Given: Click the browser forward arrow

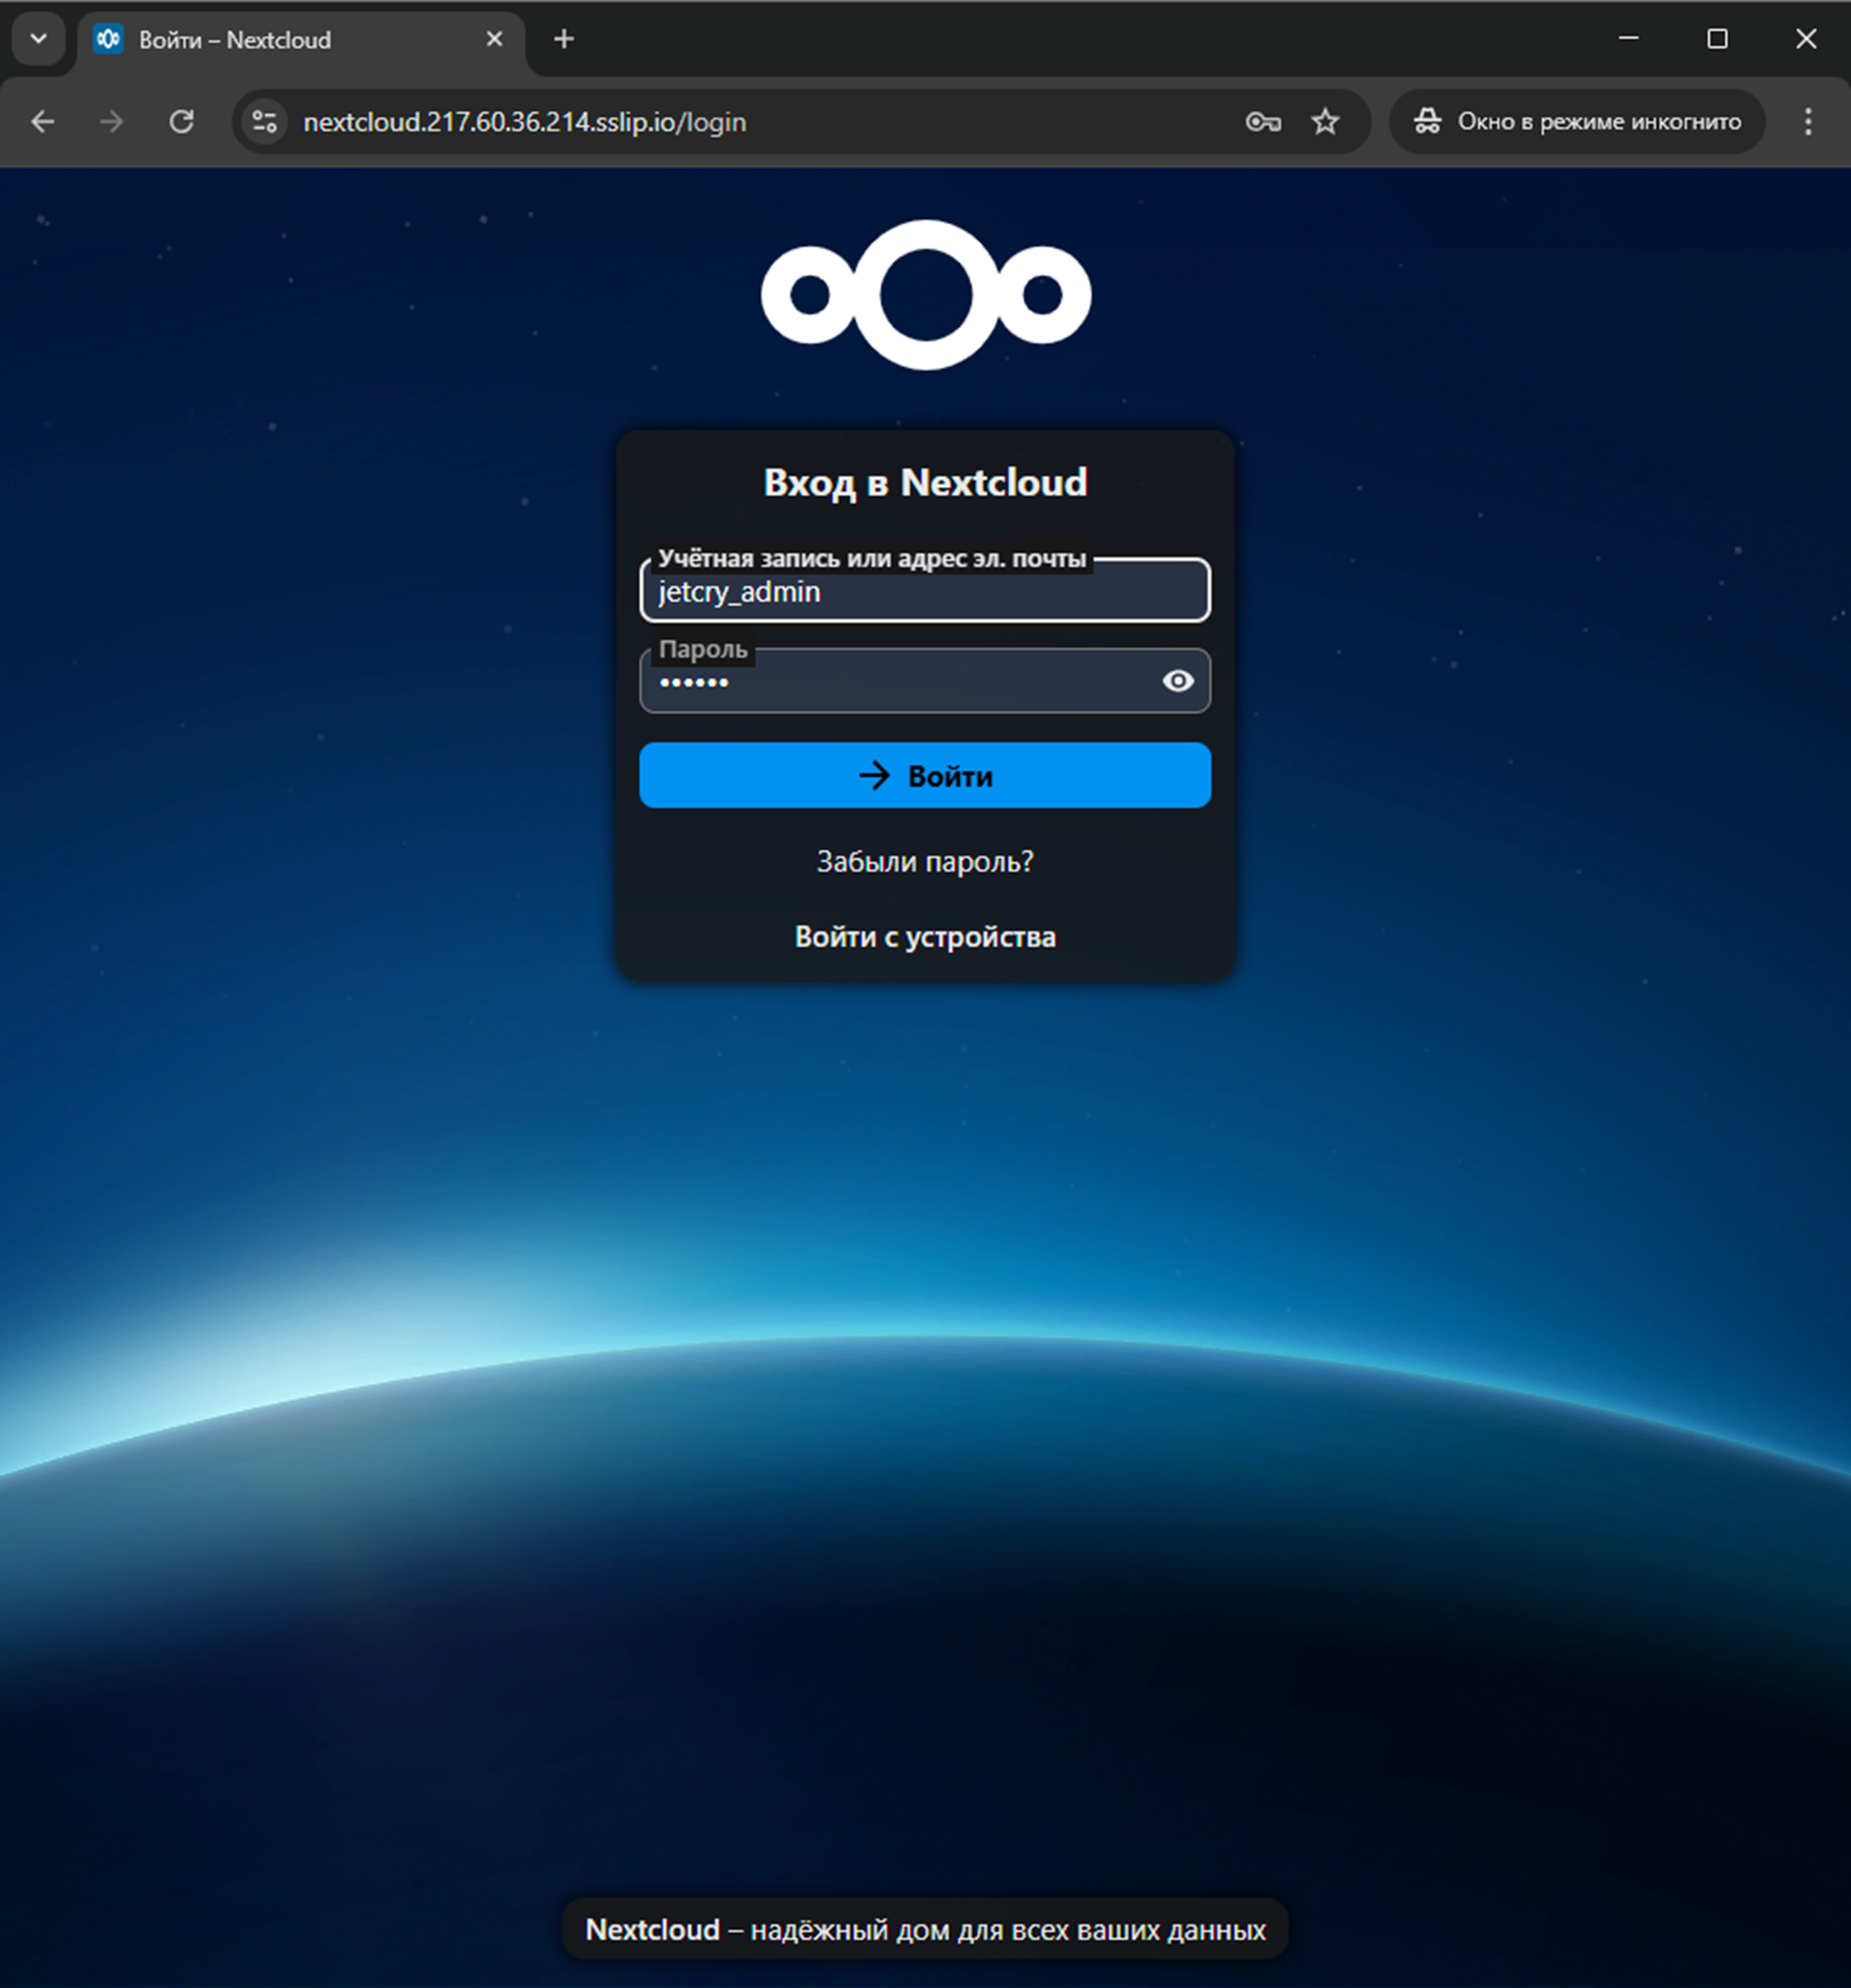Looking at the screenshot, I should (112, 122).
